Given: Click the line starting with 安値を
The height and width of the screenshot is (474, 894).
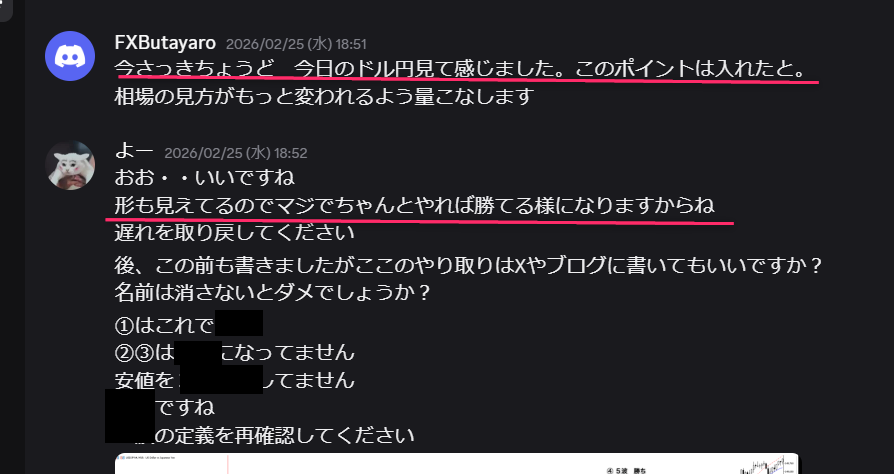Looking at the screenshot, I should point(234,380).
